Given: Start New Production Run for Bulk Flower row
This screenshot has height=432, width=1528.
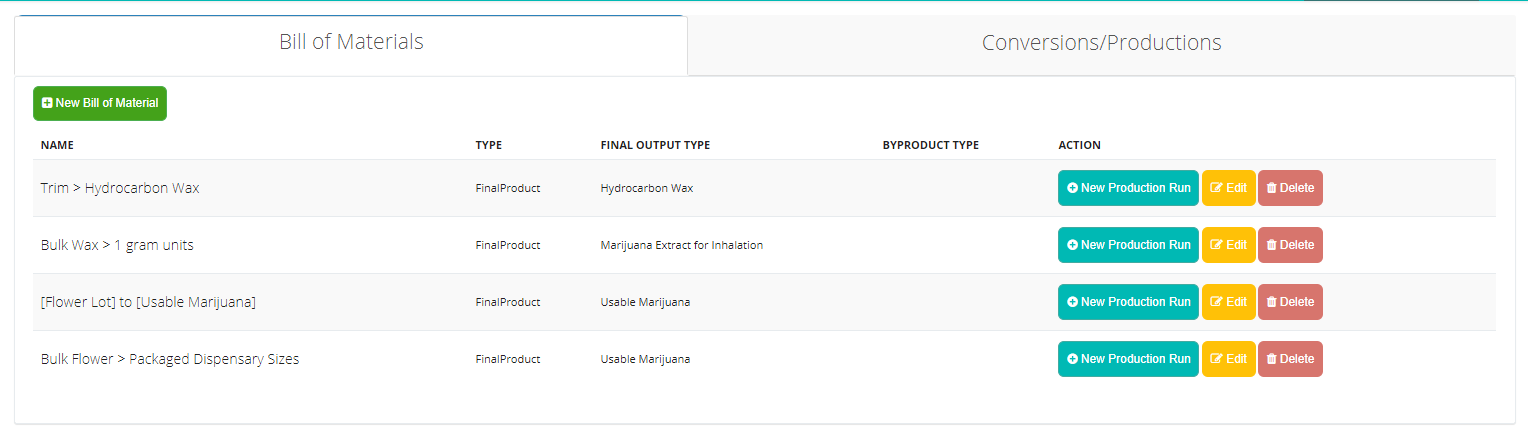Looking at the screenshot, I should 1128,359.
